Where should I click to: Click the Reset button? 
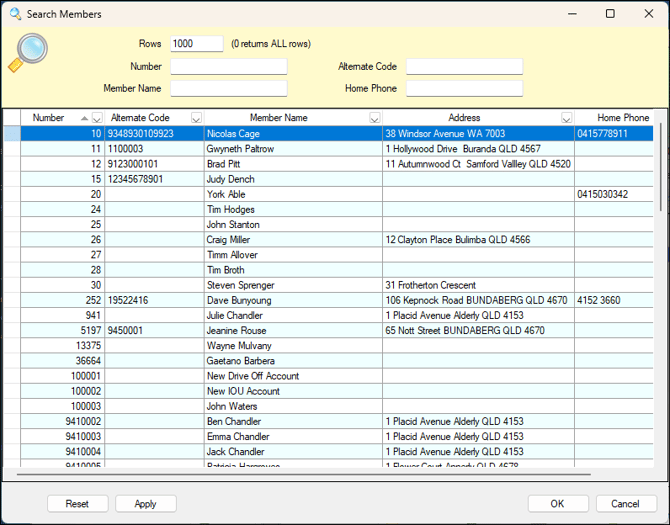(77, 504)
